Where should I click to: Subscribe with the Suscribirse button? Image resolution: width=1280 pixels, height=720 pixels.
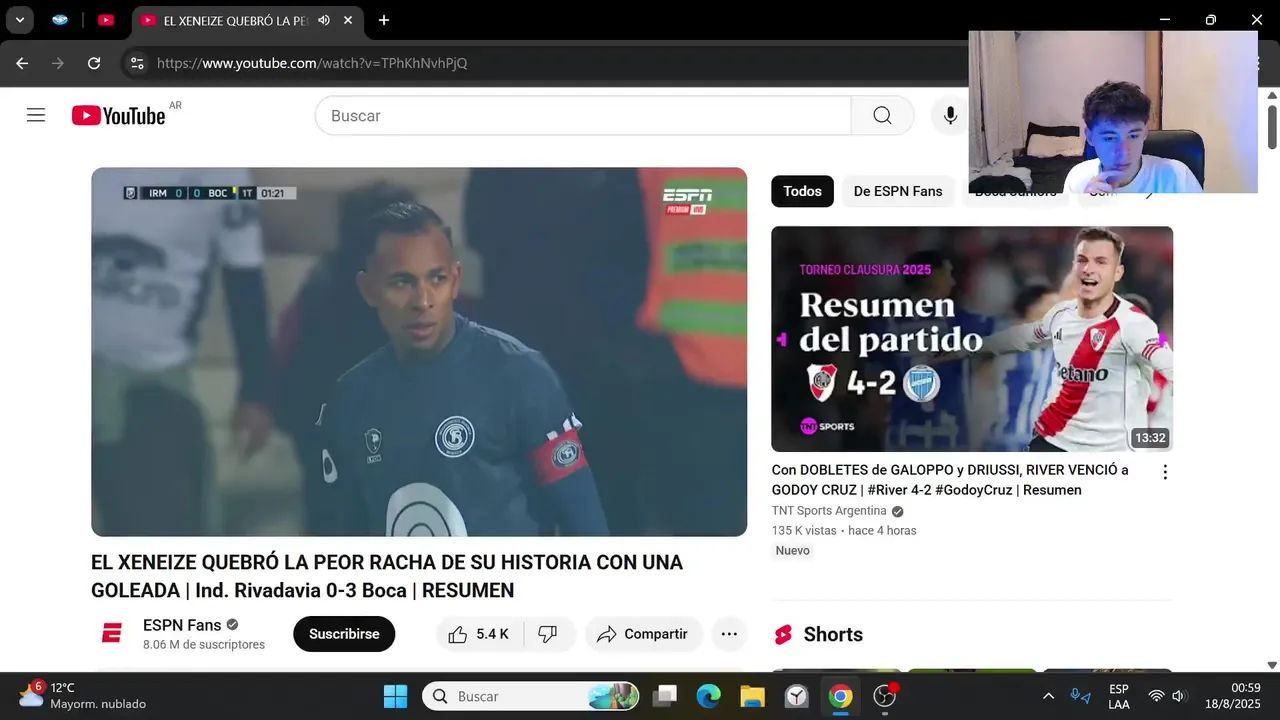pos(344,634)
